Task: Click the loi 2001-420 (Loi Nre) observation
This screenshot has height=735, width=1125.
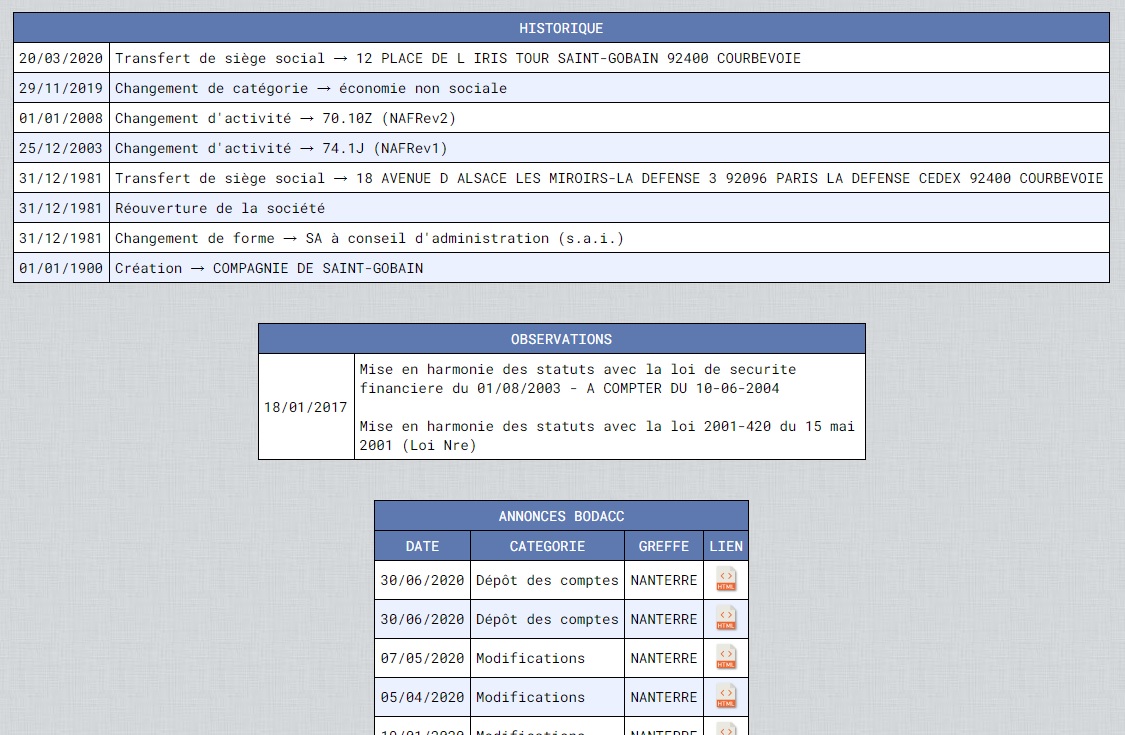Action: pos(607,436)
